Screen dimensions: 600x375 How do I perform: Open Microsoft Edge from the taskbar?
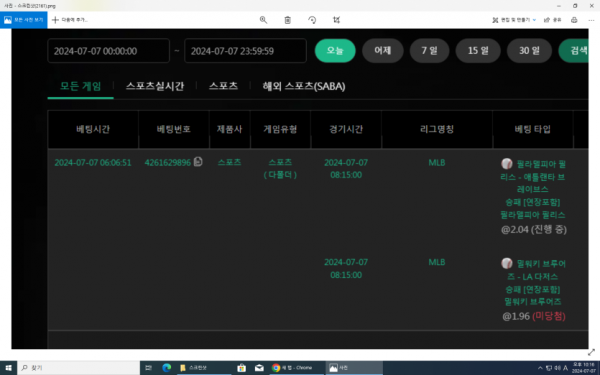[166, 368]
